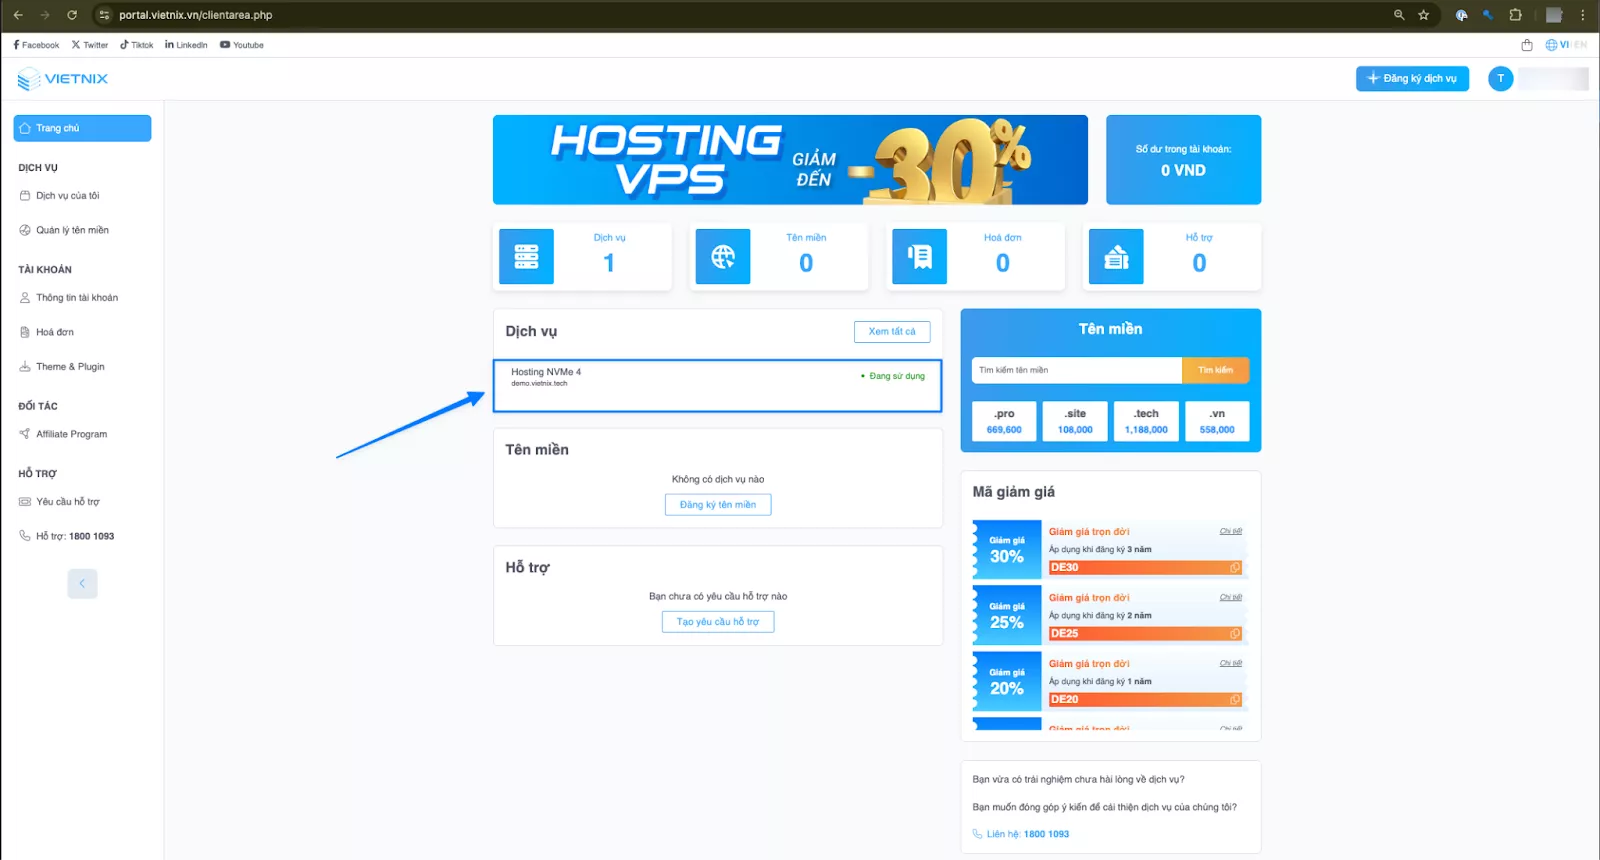Open the Facebook bookmark link

point(36,45)
